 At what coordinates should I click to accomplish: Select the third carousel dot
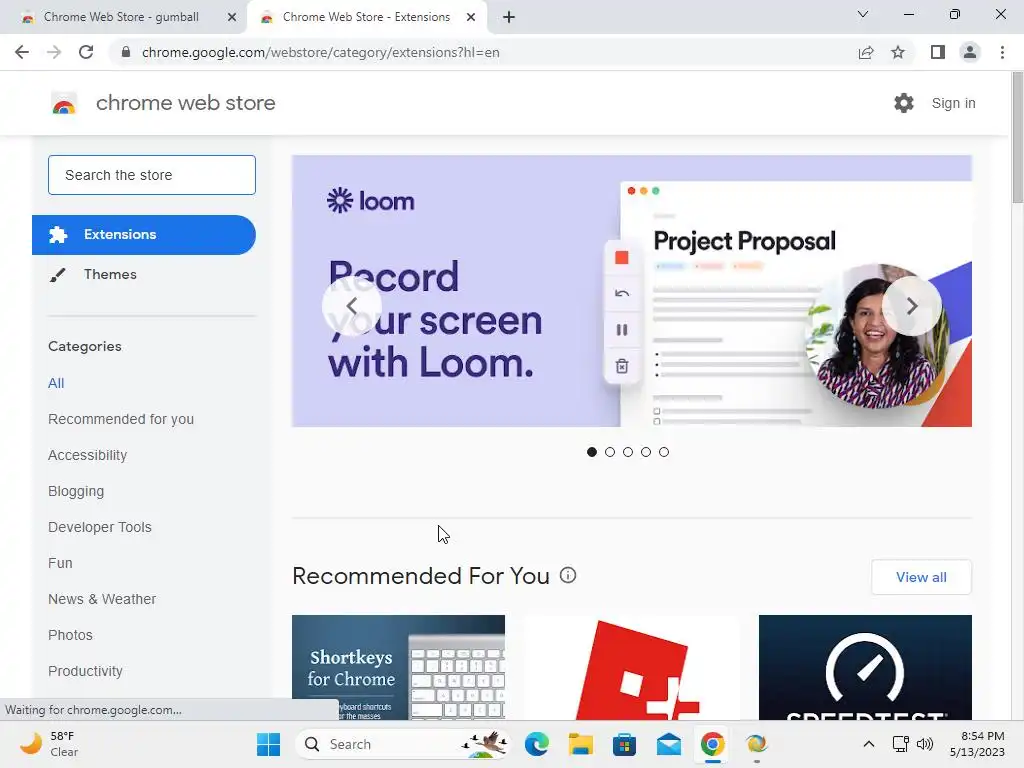[x=628, y=452]
